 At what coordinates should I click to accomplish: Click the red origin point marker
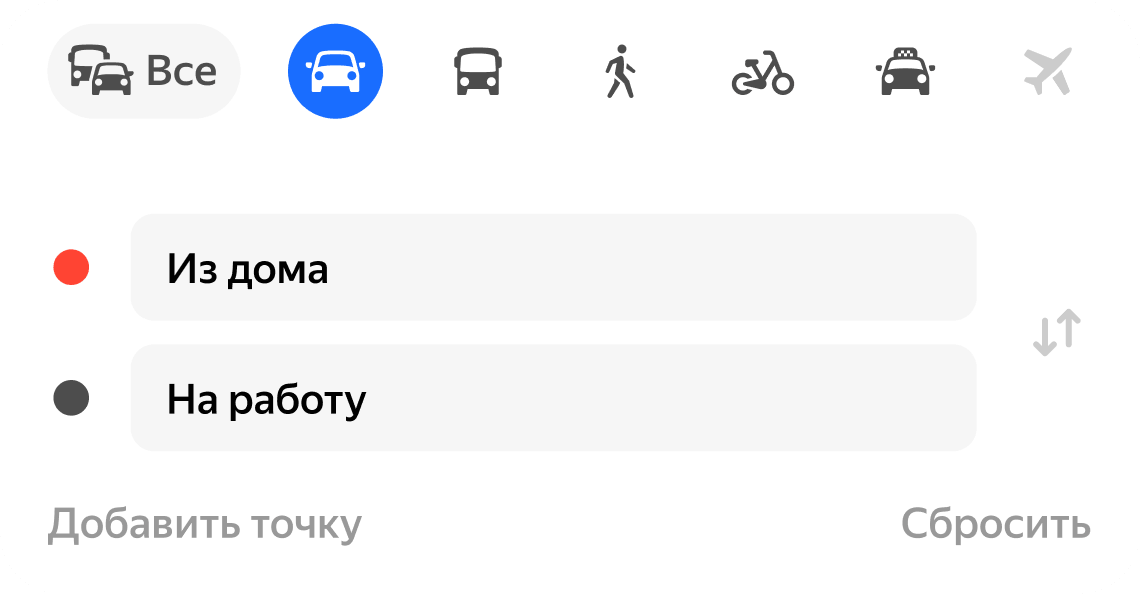click(71, 267)
